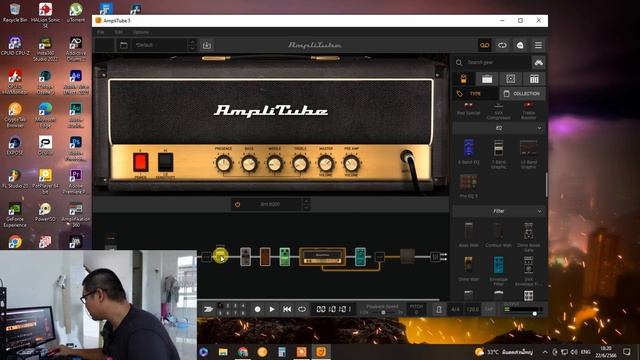This screenshot has width=640, height=360.
Task: Click the tempo BPM value field
Action: pyautogui.click(x=472, y=310)
